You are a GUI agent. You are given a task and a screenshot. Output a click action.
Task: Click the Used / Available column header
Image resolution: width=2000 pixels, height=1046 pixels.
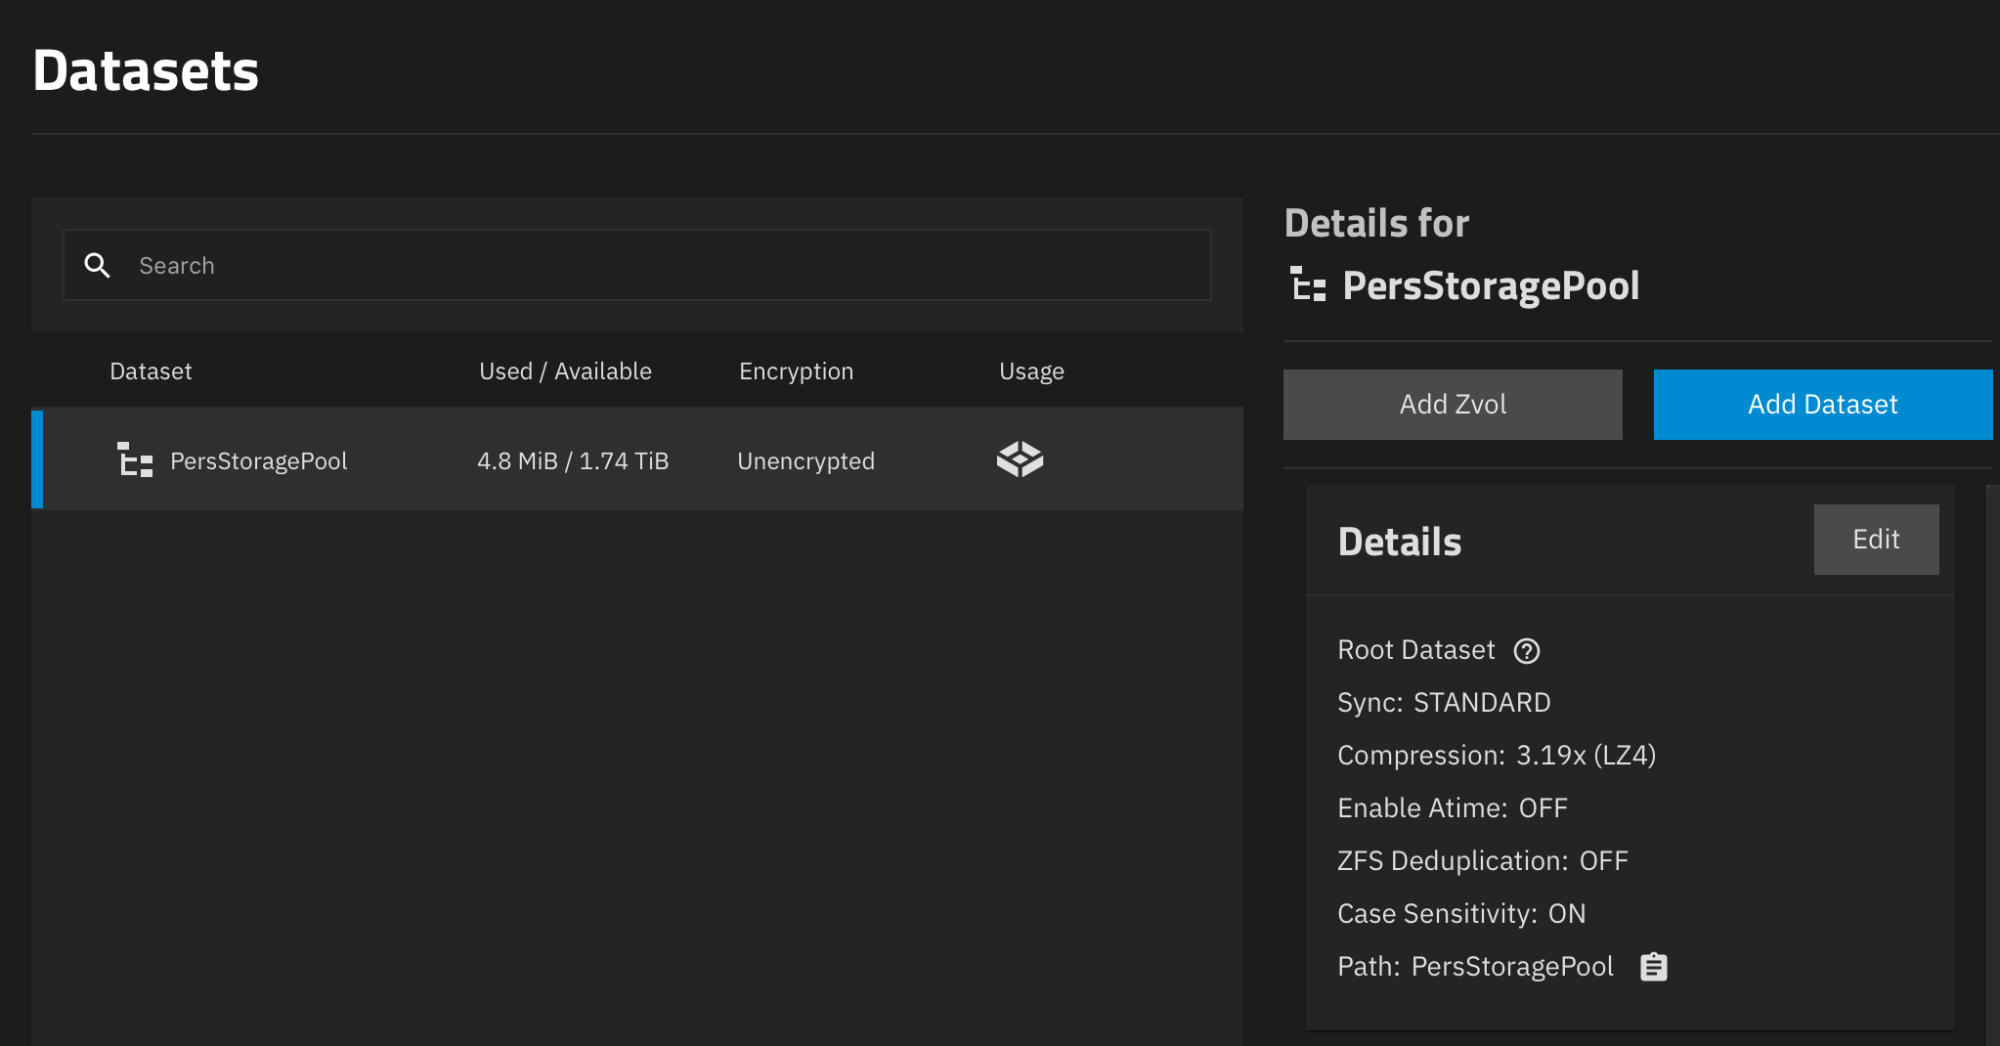(565, 371)
